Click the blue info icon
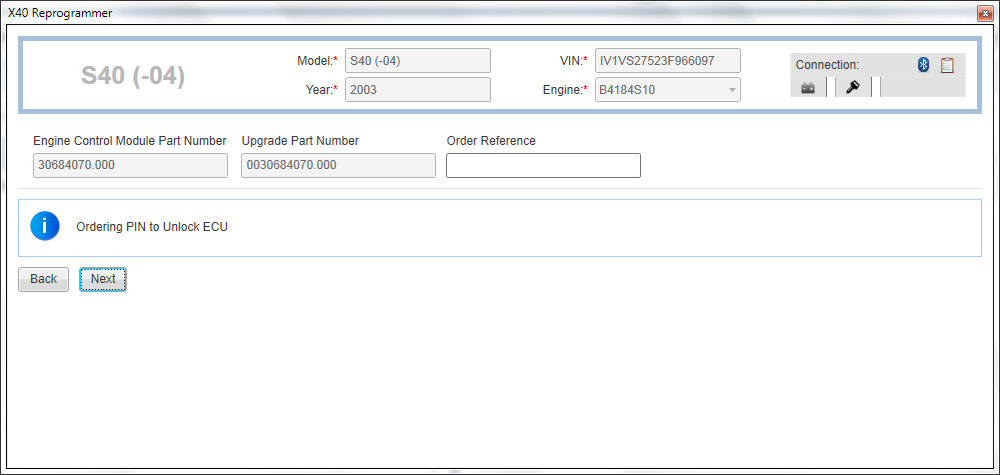Screen dimensions: 1000x475 click(45, 226)
